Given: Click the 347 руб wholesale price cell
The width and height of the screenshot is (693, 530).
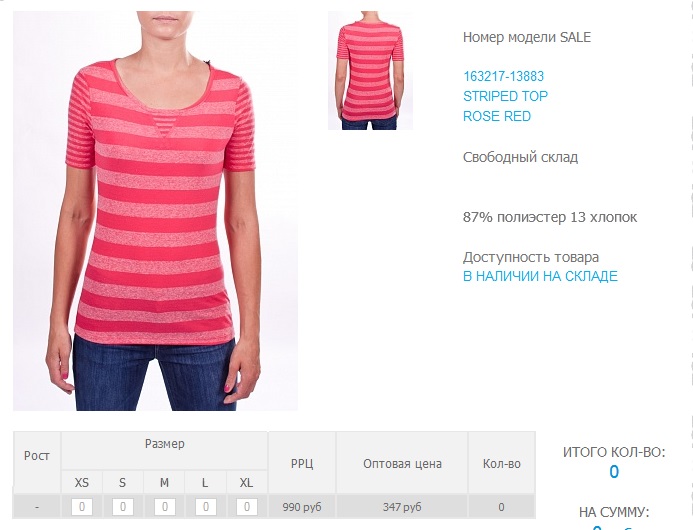Looking at the screenshot, I should point(402,507).
